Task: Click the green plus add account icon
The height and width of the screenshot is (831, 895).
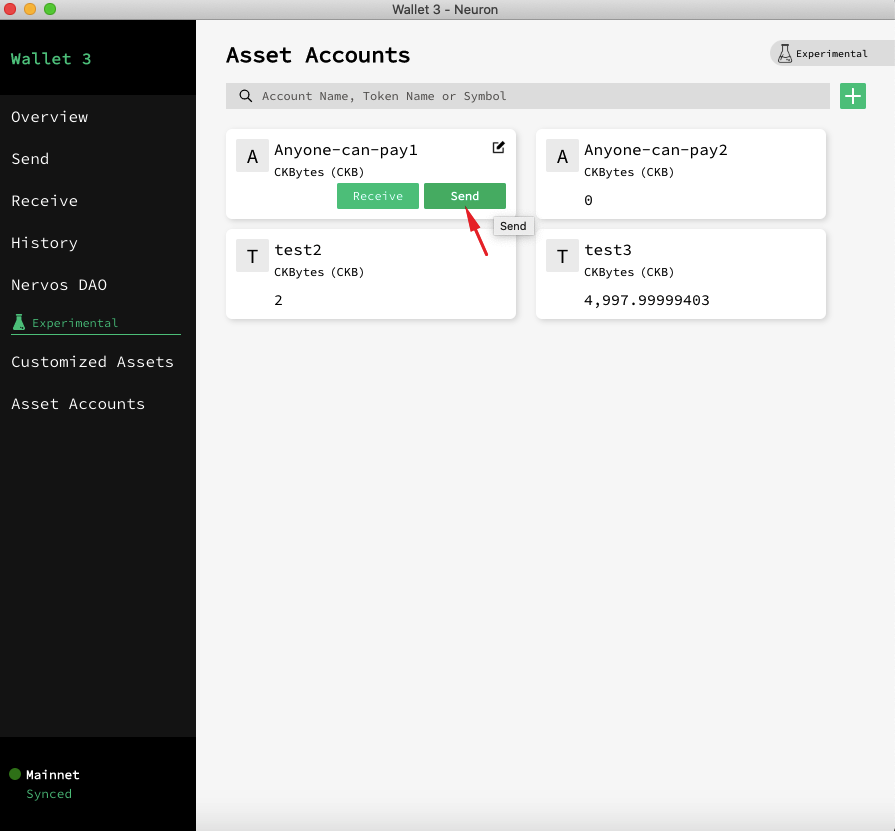Action: 852,96
